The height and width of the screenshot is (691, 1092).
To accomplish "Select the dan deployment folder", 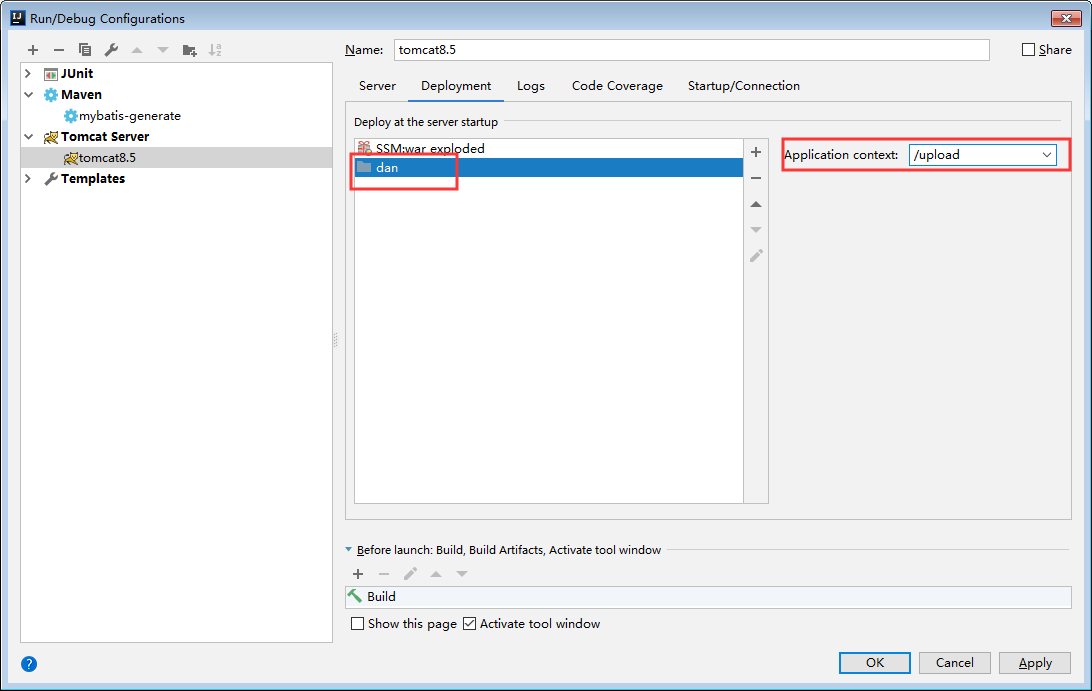I will pos(549,167).
